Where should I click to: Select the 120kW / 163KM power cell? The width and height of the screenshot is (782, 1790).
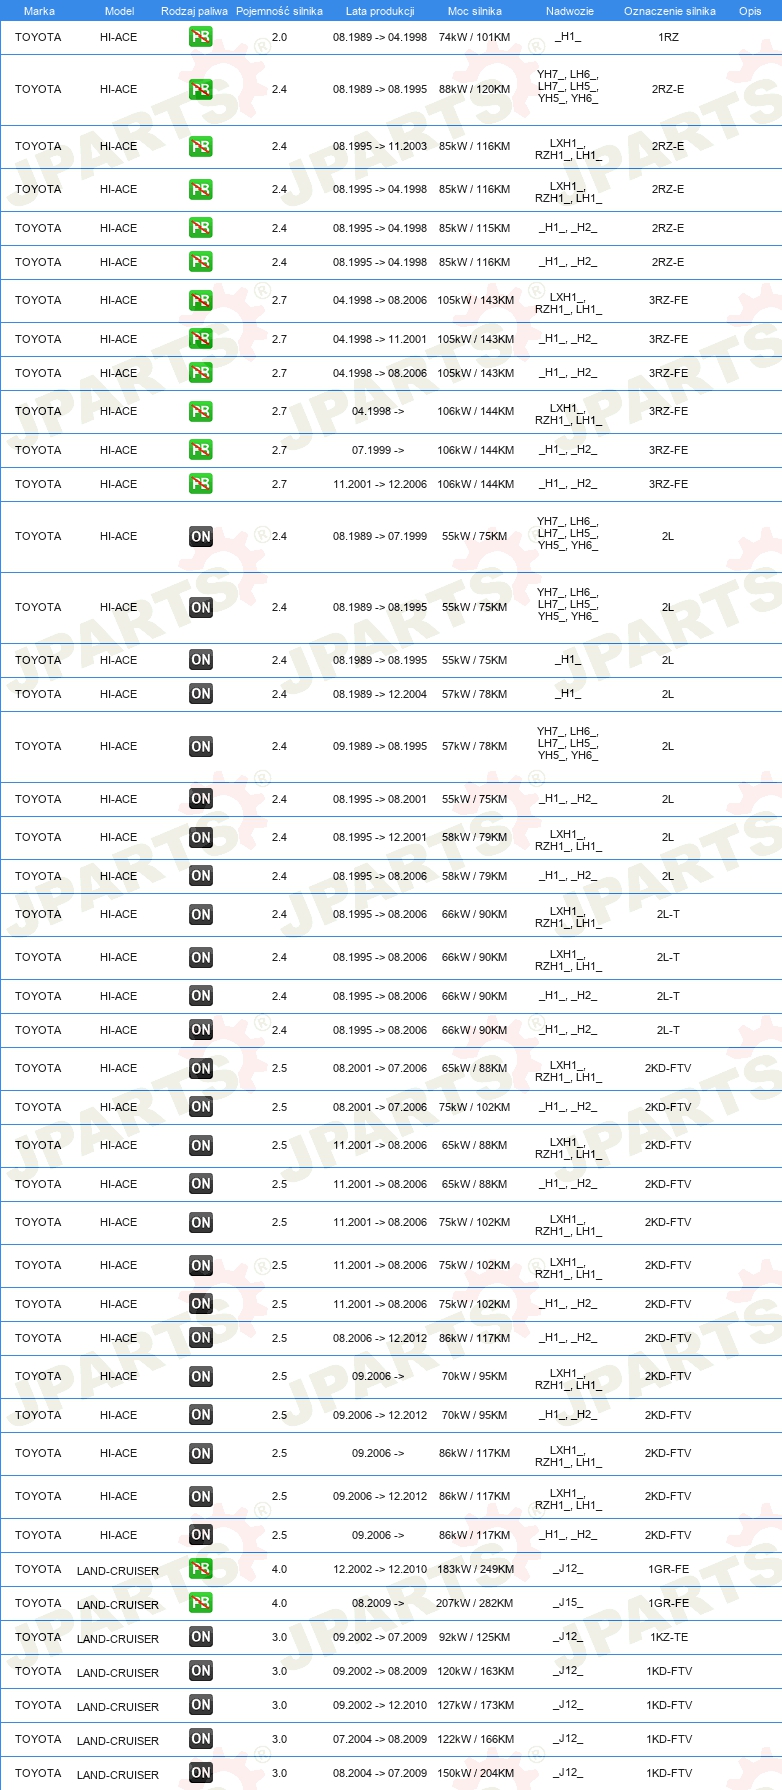pos(475,1671)
